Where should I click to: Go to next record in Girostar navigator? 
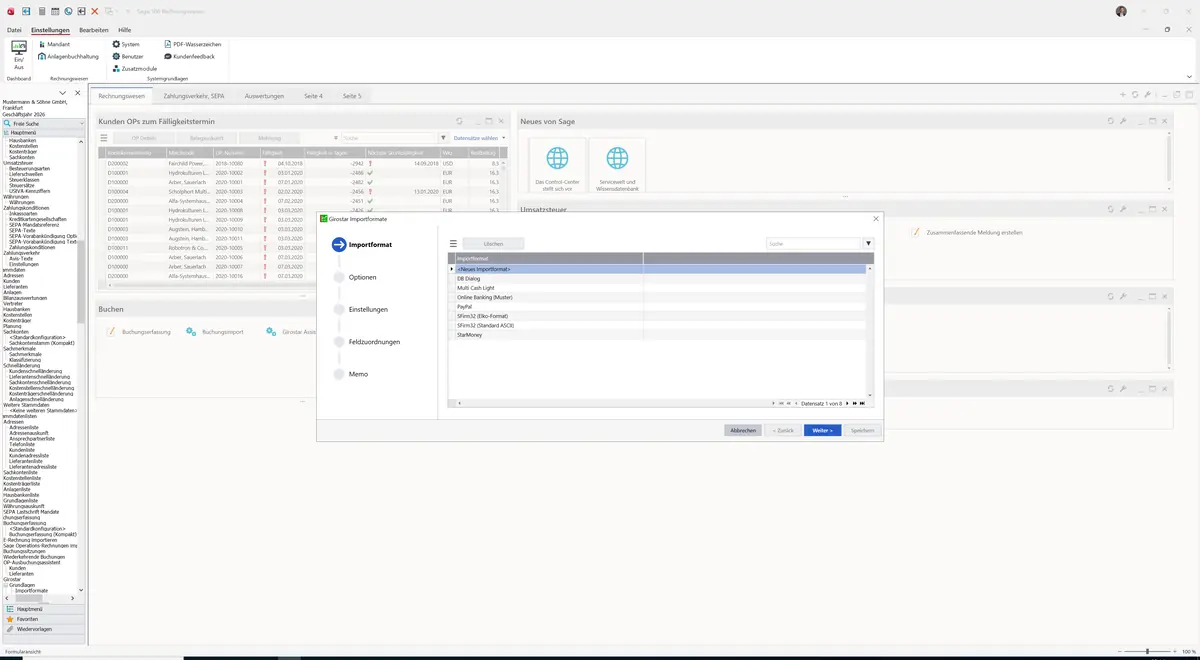click(848, 403)
